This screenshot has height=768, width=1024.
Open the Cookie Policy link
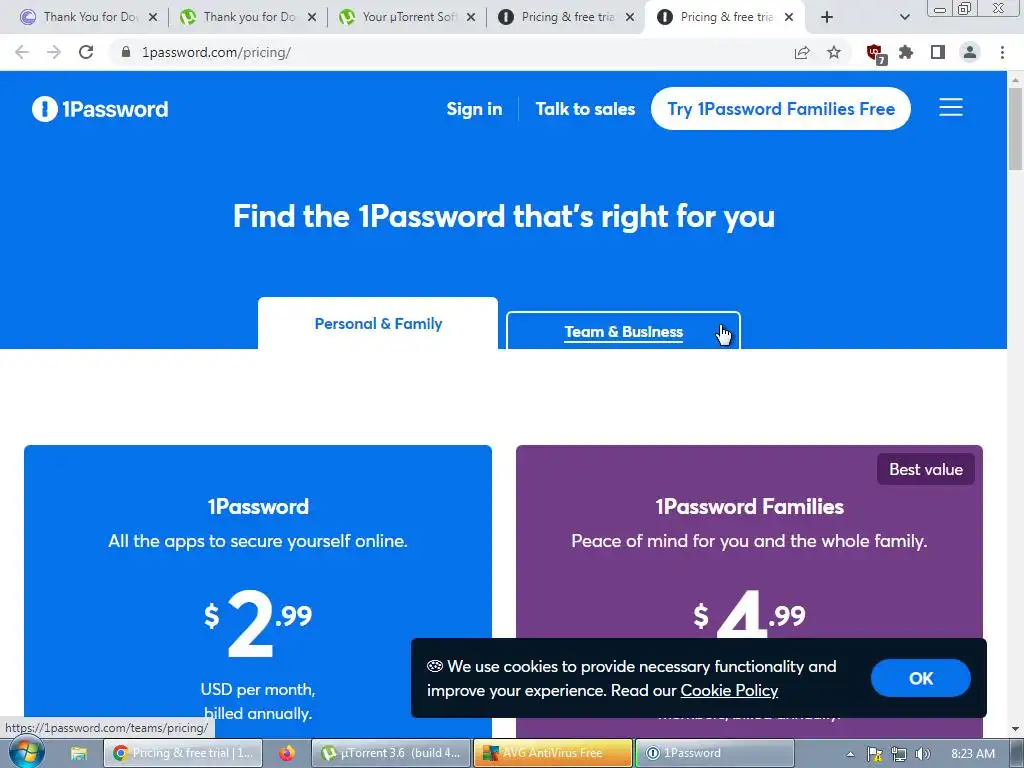tap(729, 690)
